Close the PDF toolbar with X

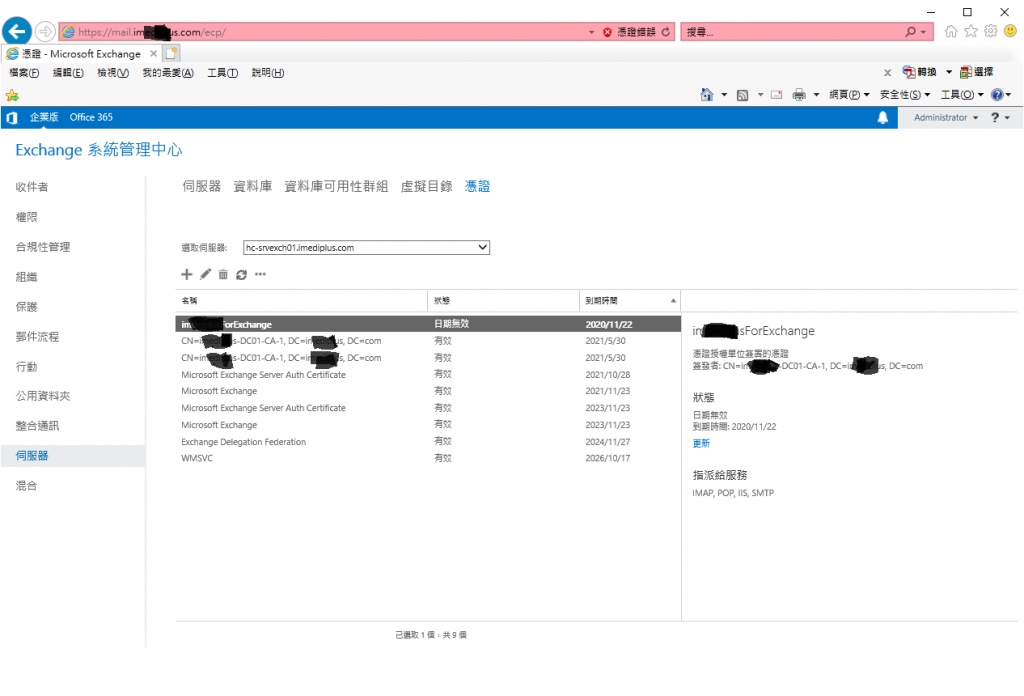click(x=888, y=72)
